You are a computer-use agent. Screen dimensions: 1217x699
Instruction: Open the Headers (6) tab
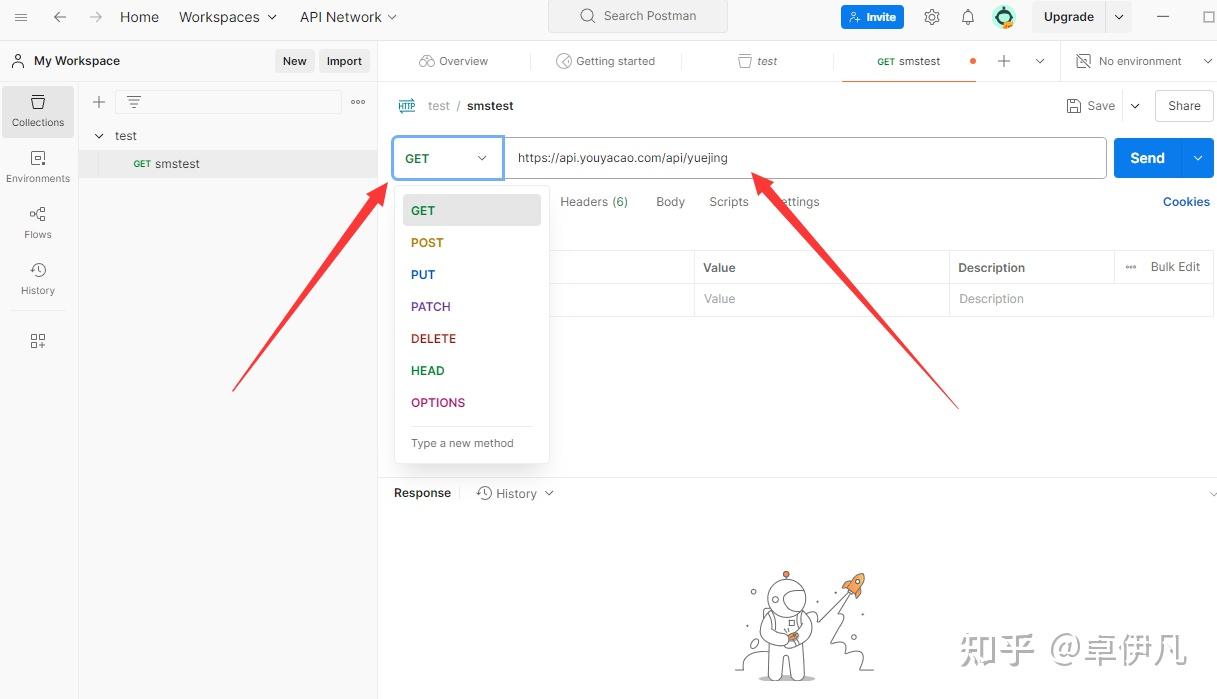(x=594, y=202)
